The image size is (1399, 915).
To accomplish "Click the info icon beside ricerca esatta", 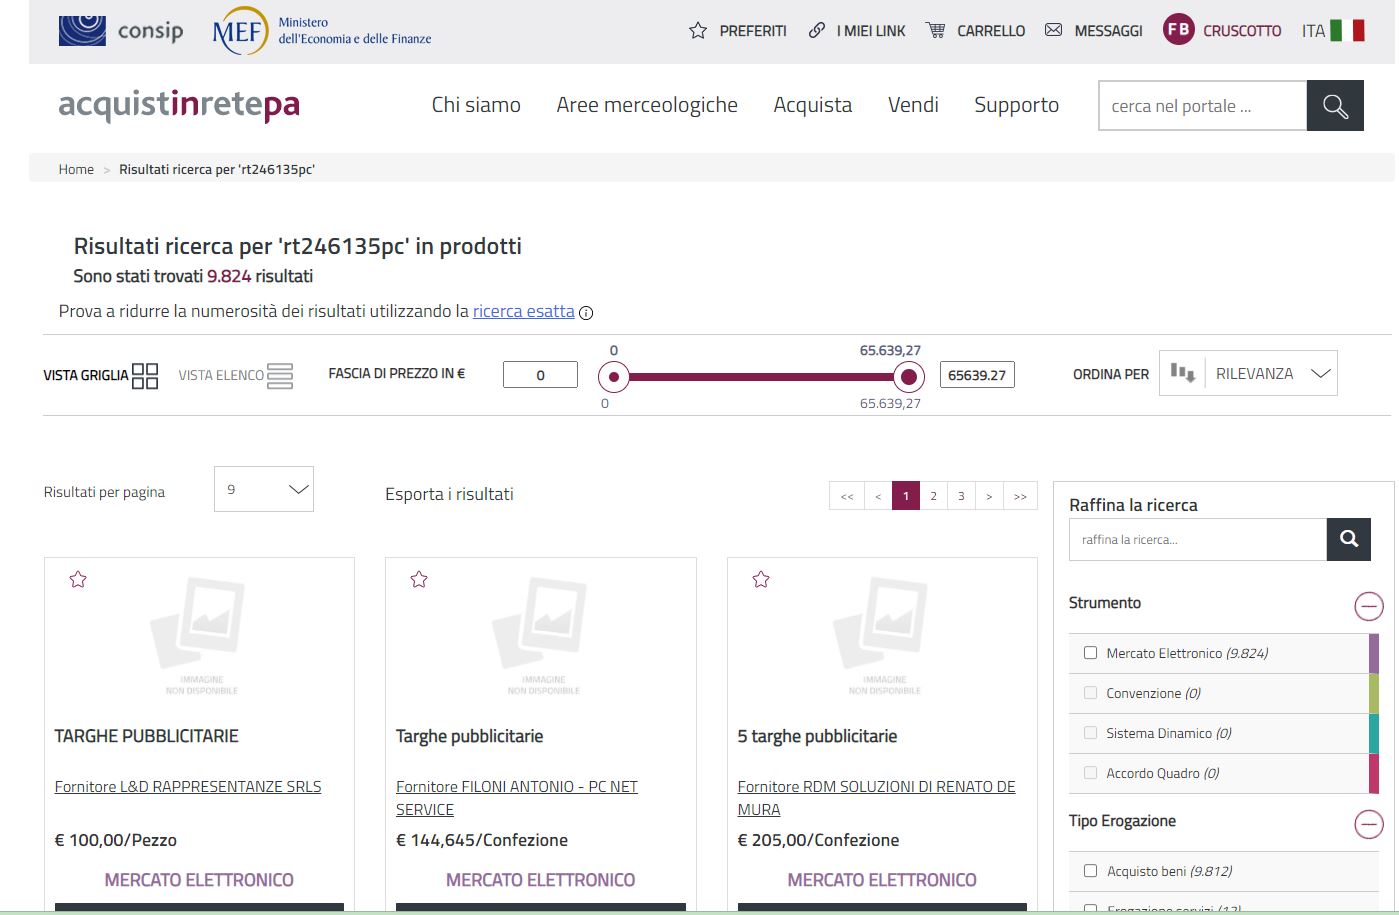I will [587, 313].
